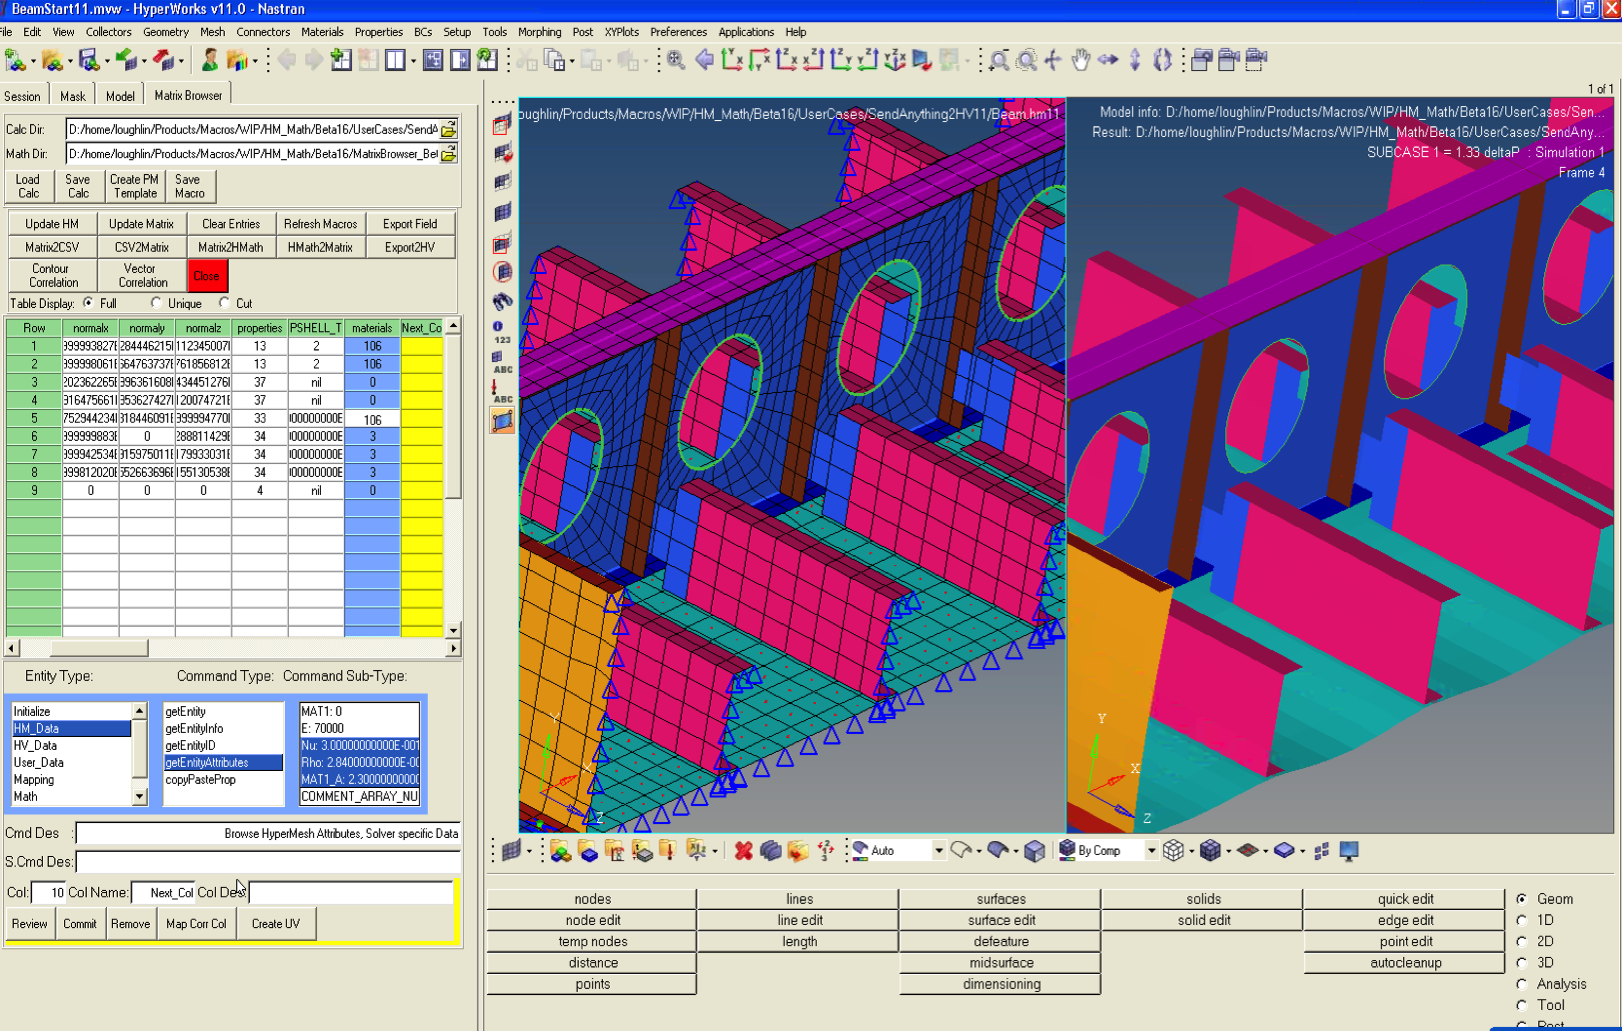The width and height of the screenshot is (1623, 1032).
Task: Open the Auto geometry color dropdown
Action: point(938,851)
